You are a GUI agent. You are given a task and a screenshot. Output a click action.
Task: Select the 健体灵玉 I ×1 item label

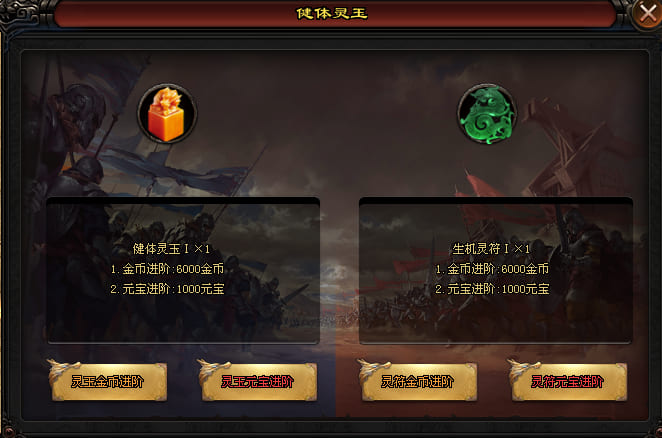click(171, 249)
